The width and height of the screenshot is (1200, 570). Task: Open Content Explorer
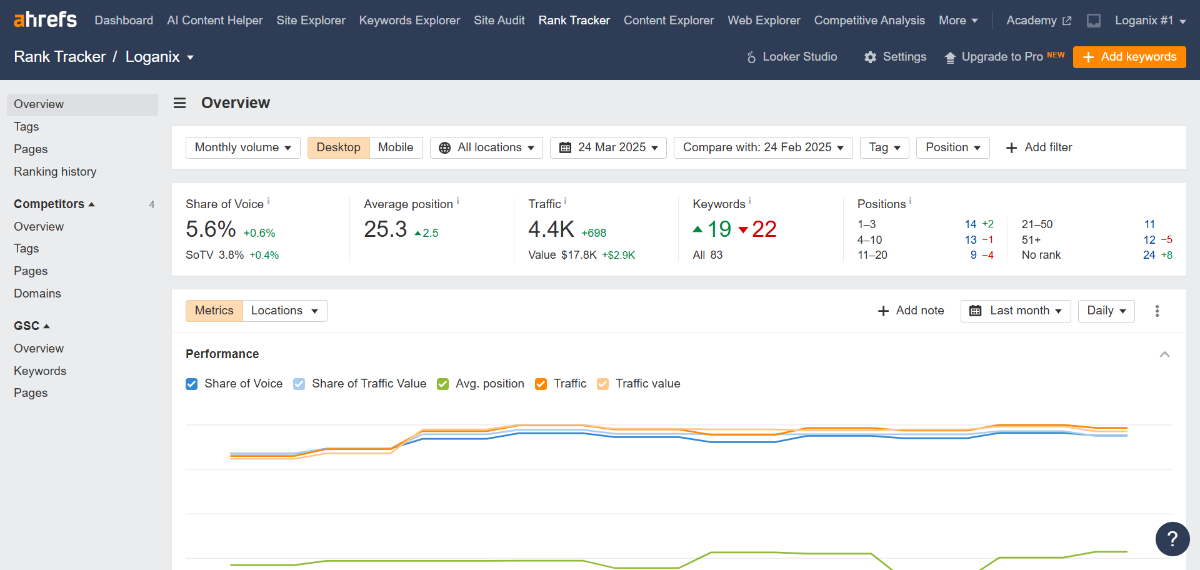(x=669, y=20)
